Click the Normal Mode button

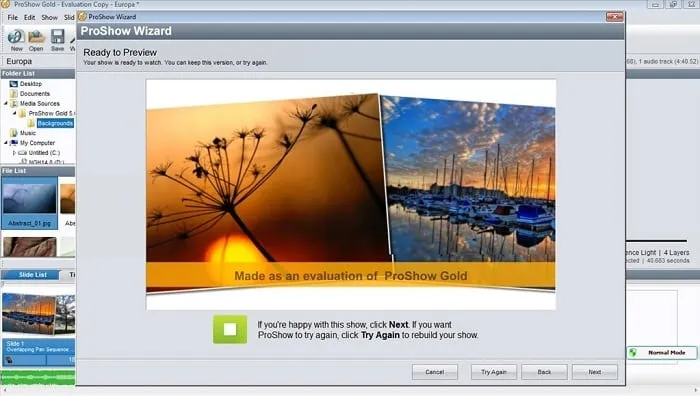point(662,353)
